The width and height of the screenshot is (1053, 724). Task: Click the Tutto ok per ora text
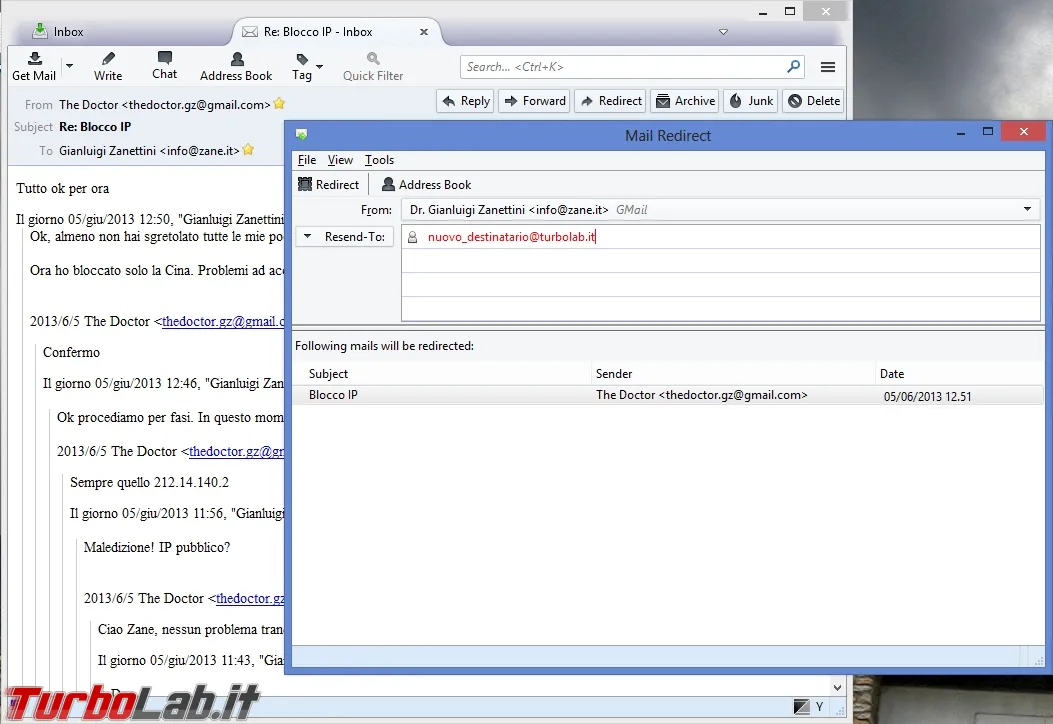[62, 188]
